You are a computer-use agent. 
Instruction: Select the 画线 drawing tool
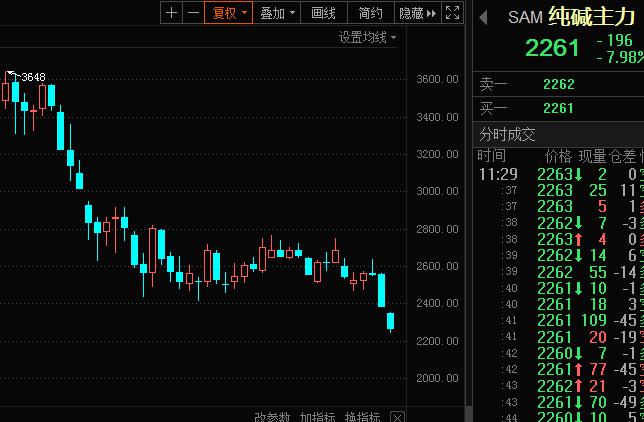[324, 13]
